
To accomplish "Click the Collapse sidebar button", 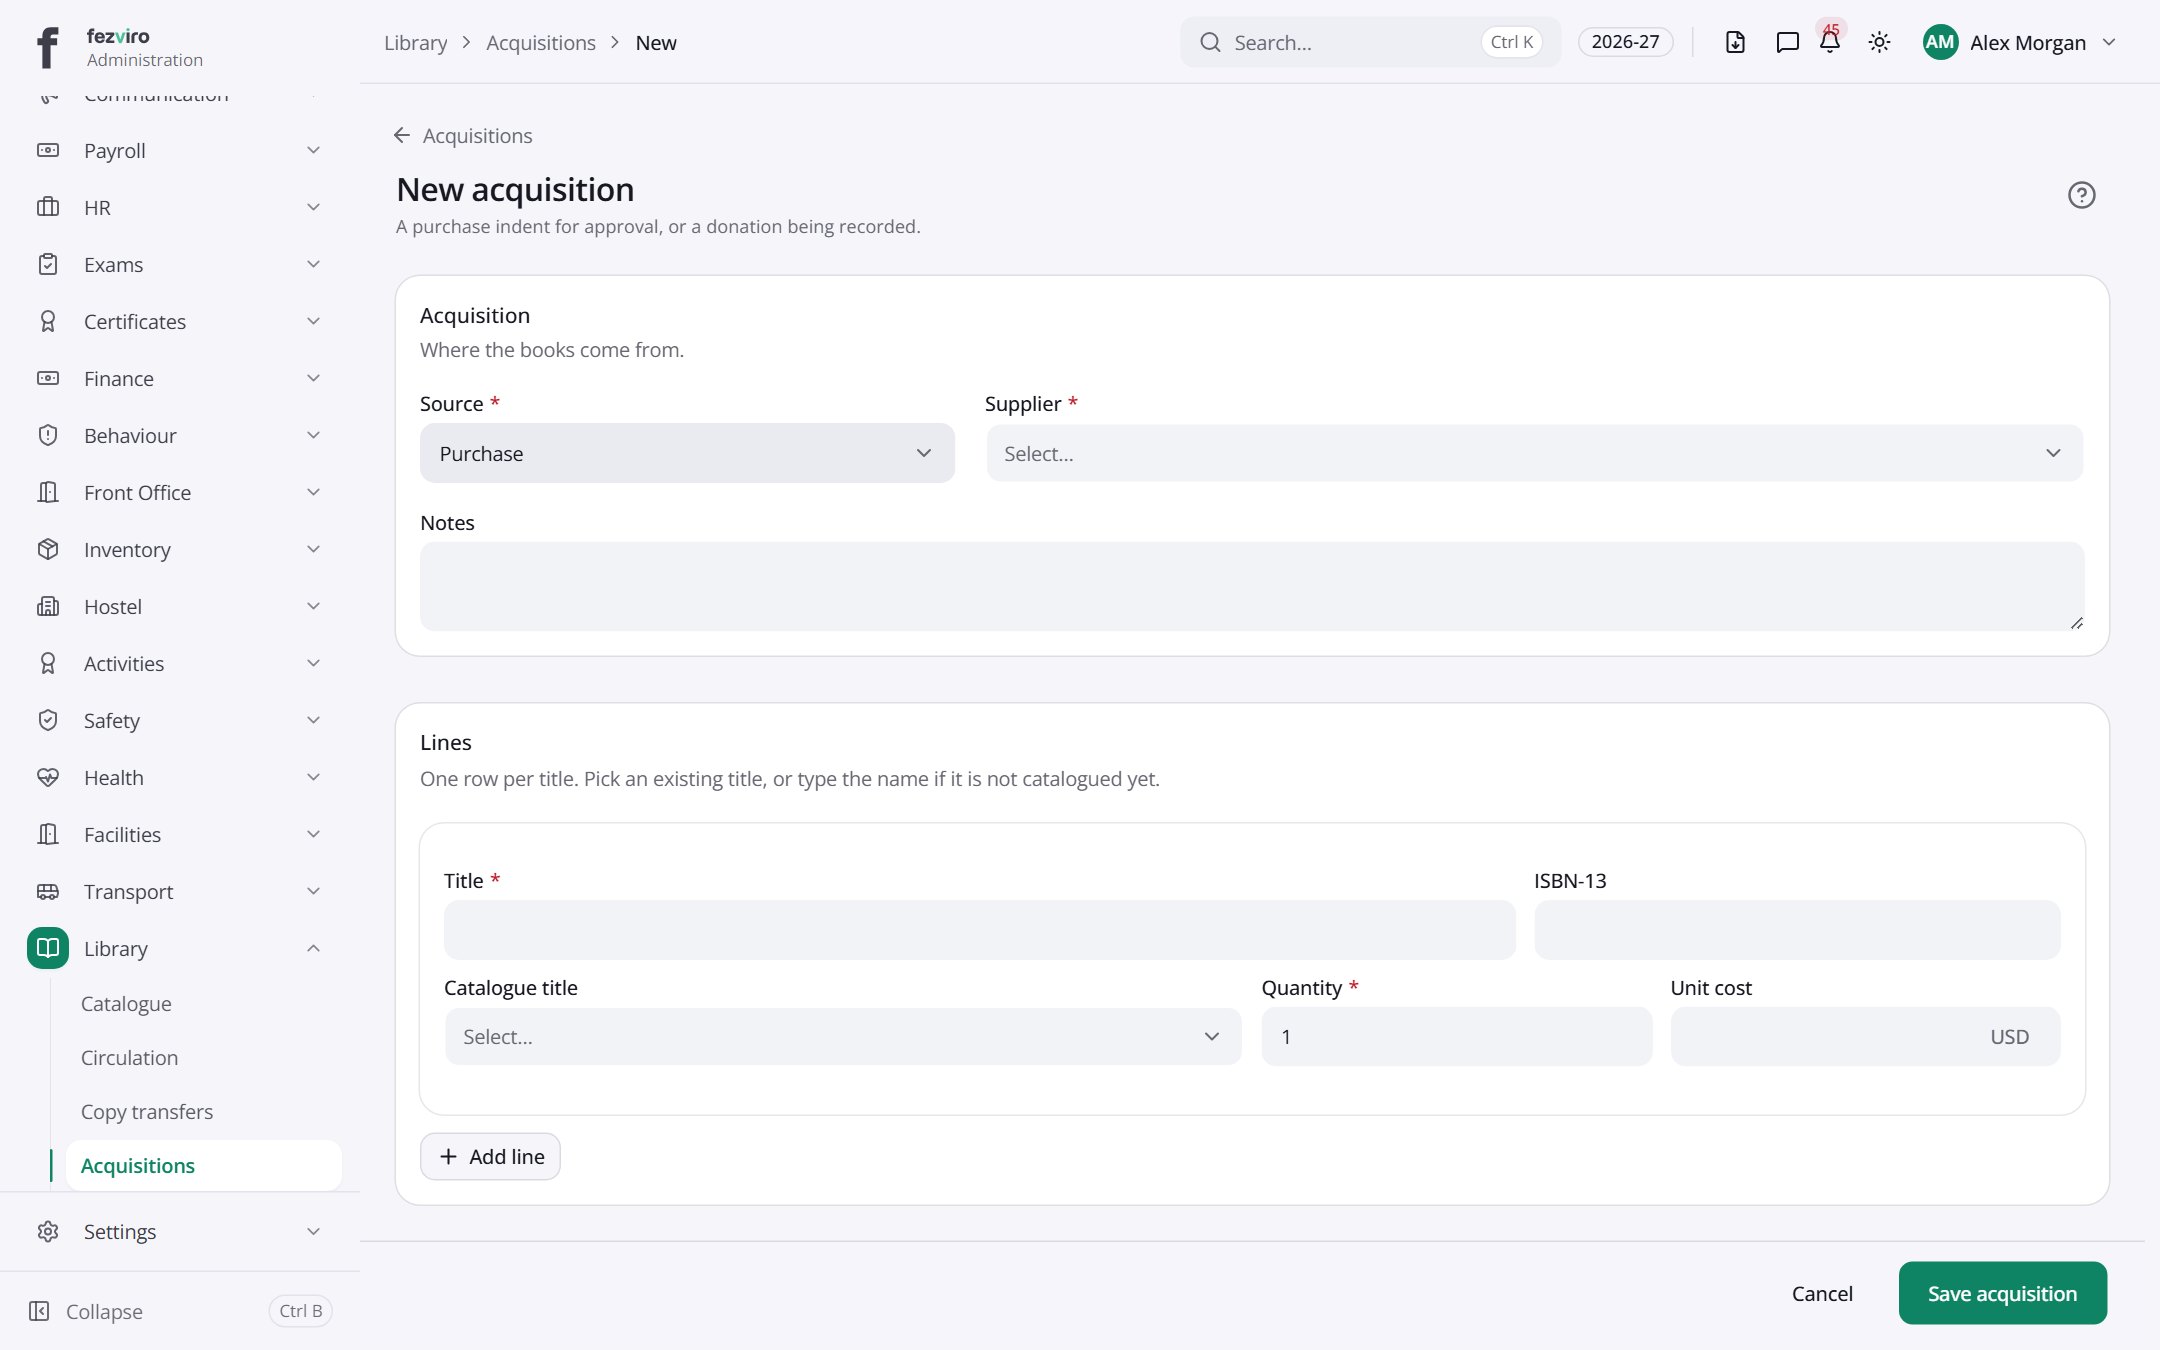I will 180,1311.
